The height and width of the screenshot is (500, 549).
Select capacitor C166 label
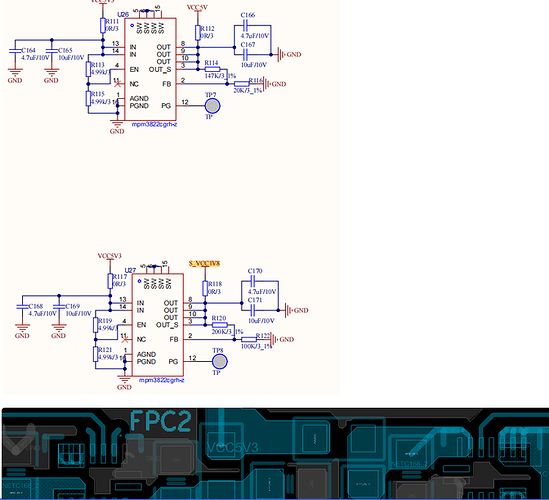(248, 15)
